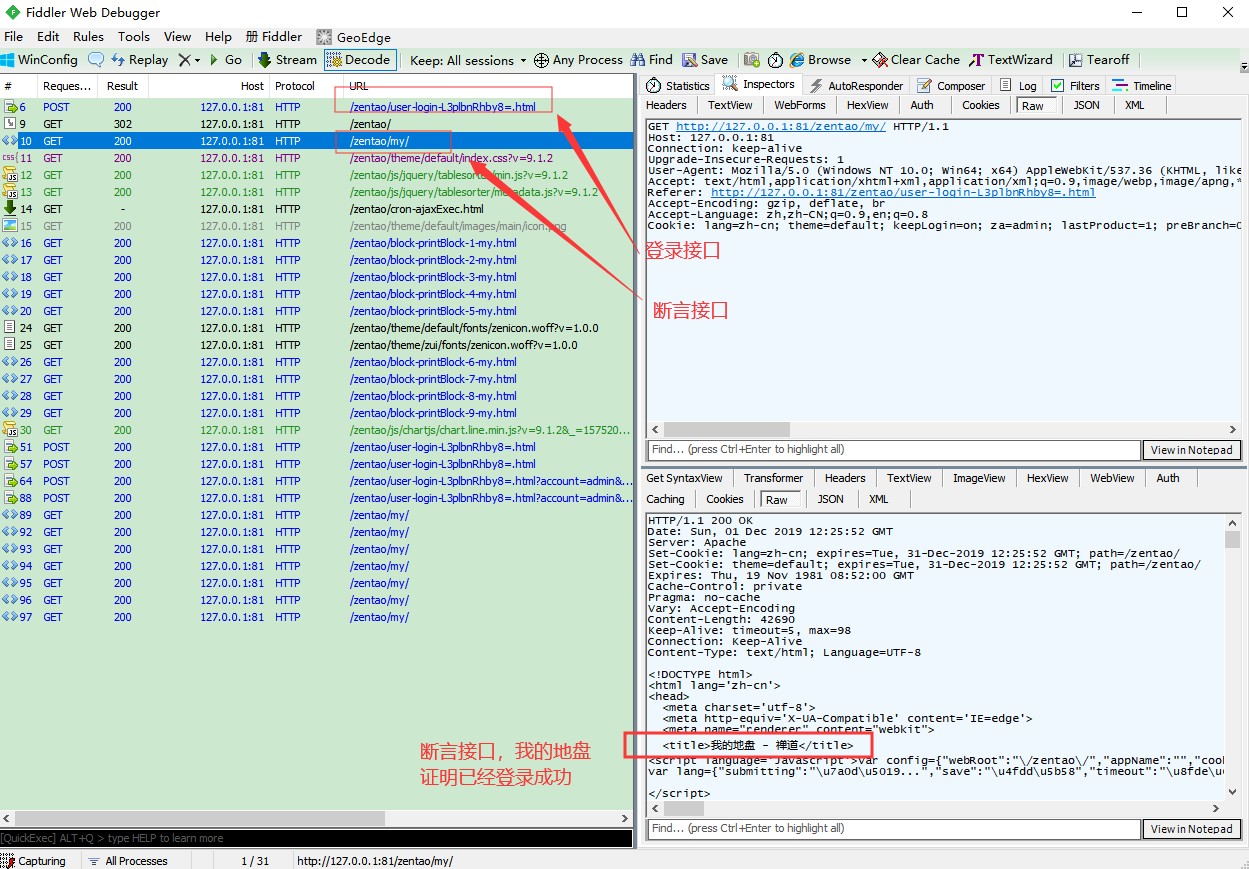Click request View in Notepad button
This screenshot has height=869, width=1249.
tap(1191, 450)
